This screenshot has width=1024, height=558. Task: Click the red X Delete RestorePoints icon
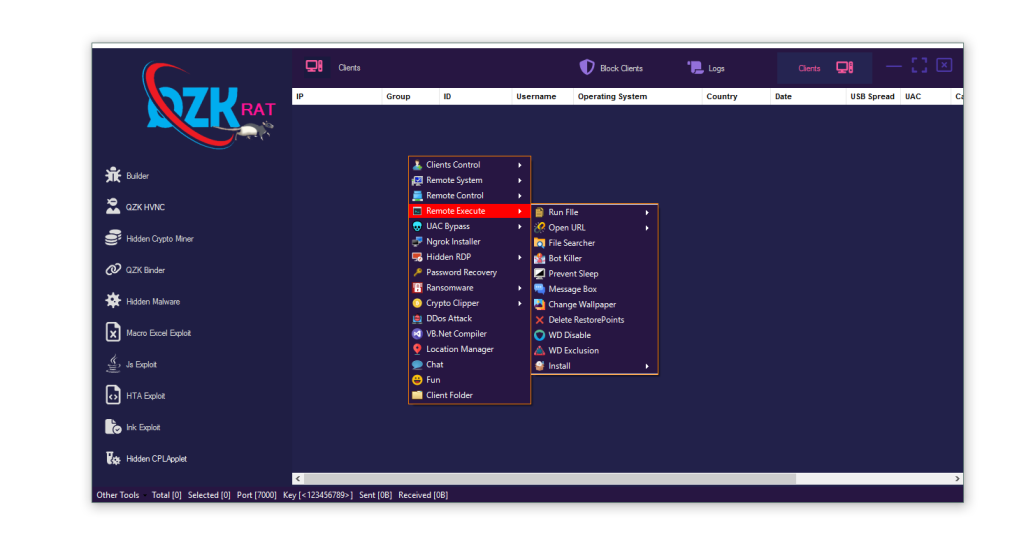(x=539, y=320)
